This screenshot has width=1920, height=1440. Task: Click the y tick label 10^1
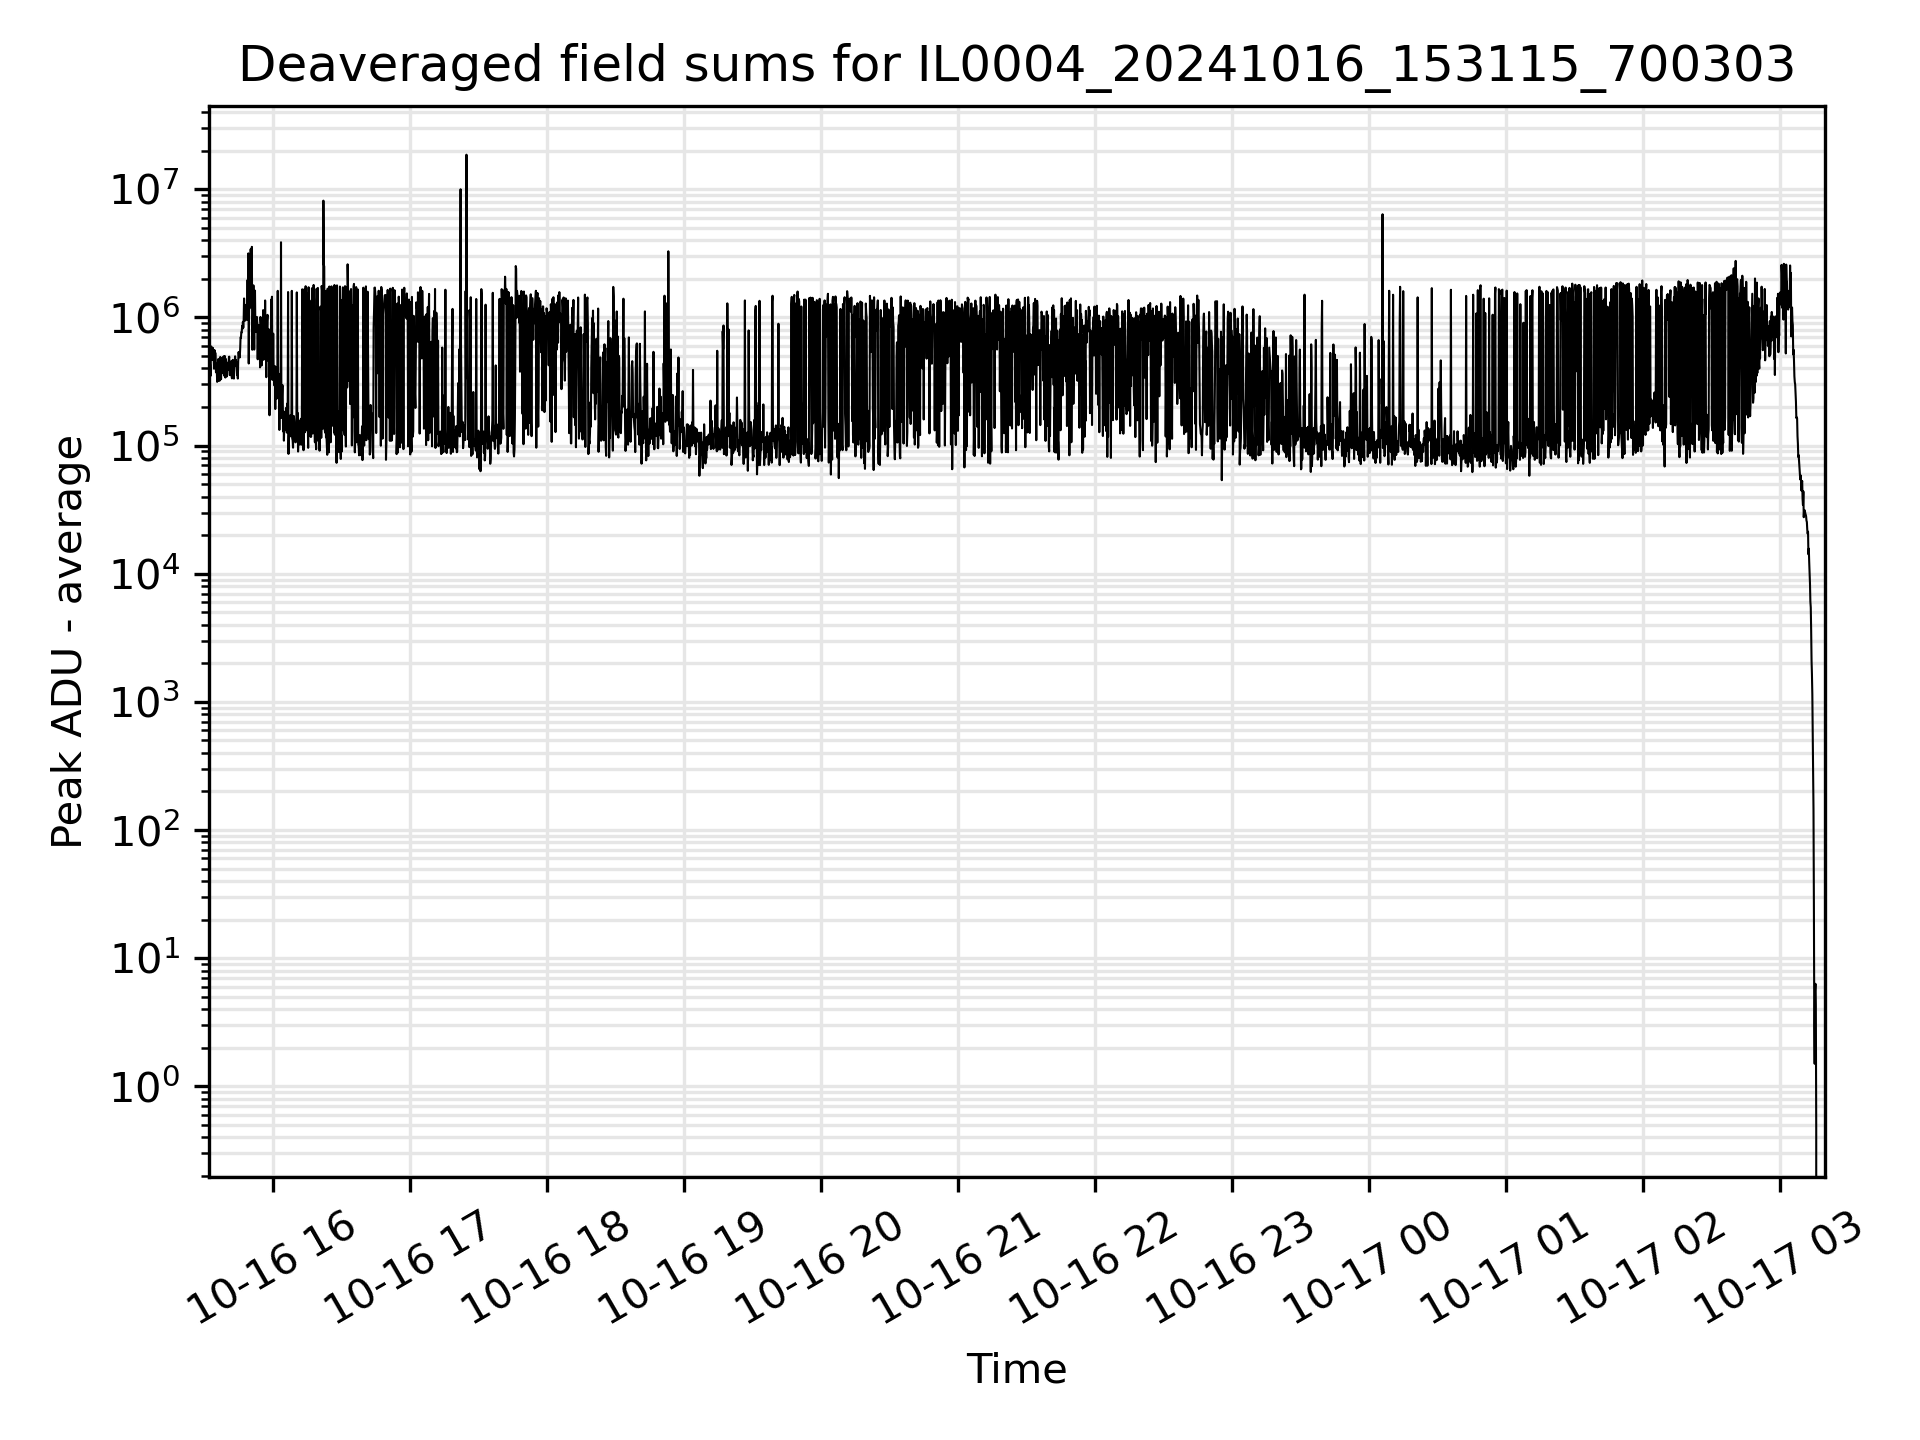[x=145, y=956]
